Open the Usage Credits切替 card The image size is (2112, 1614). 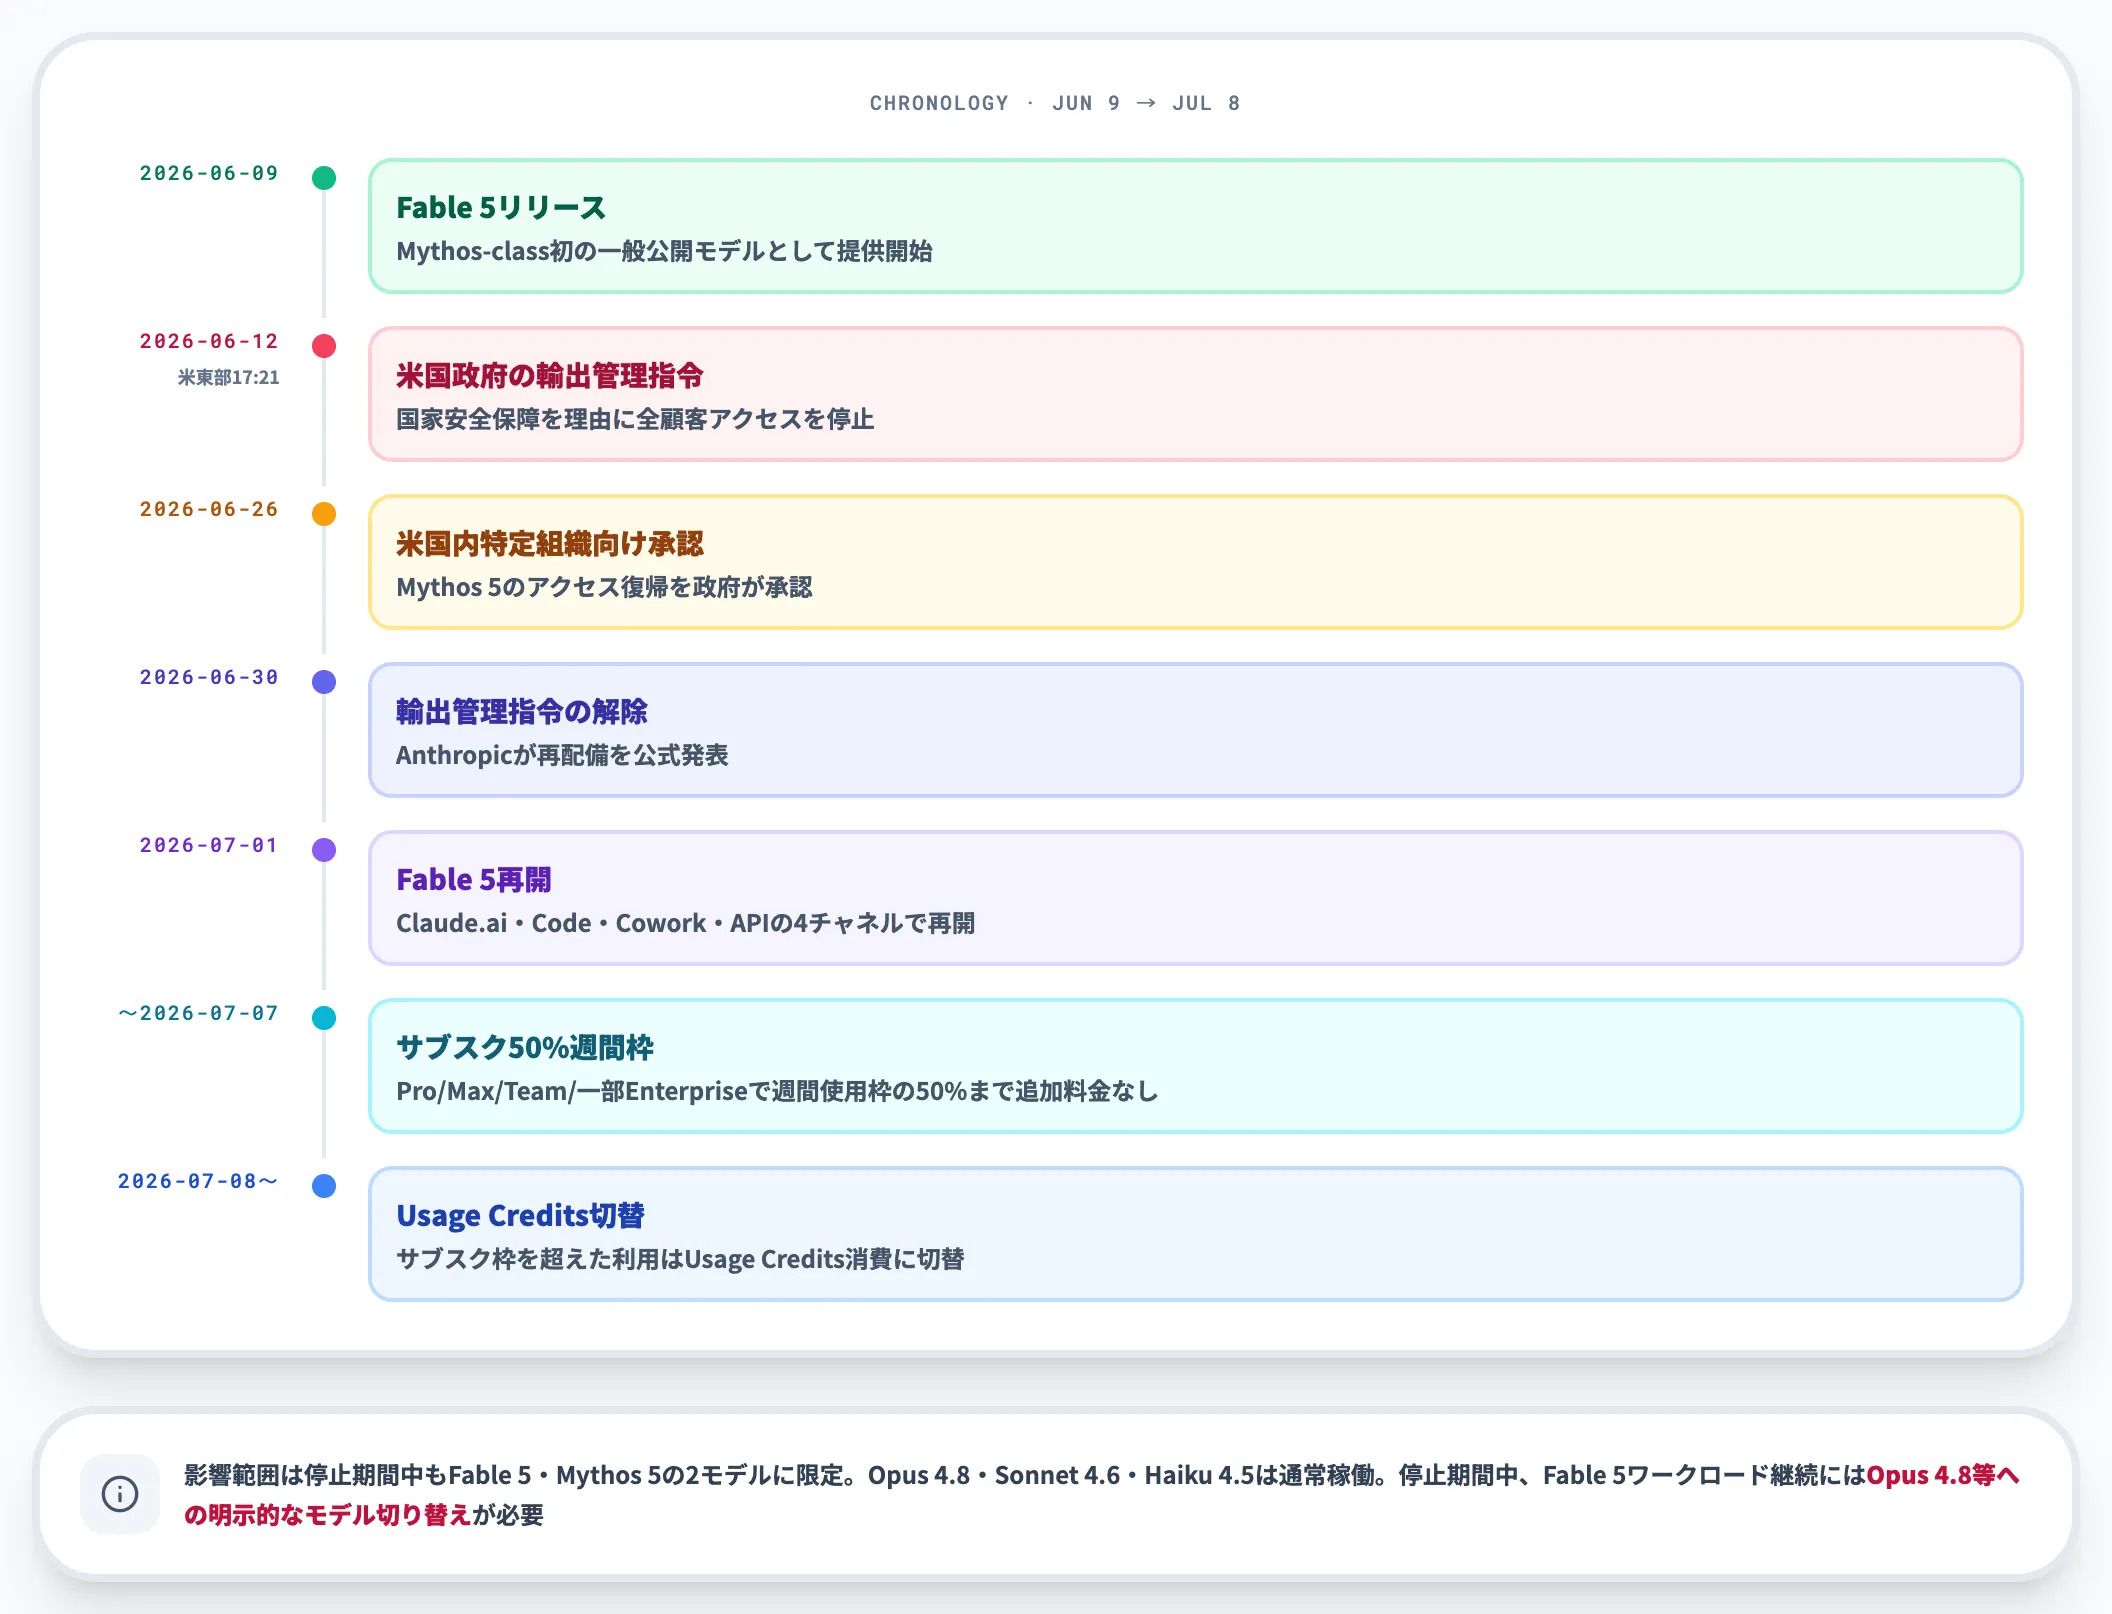click(x=1196, y=1234)
